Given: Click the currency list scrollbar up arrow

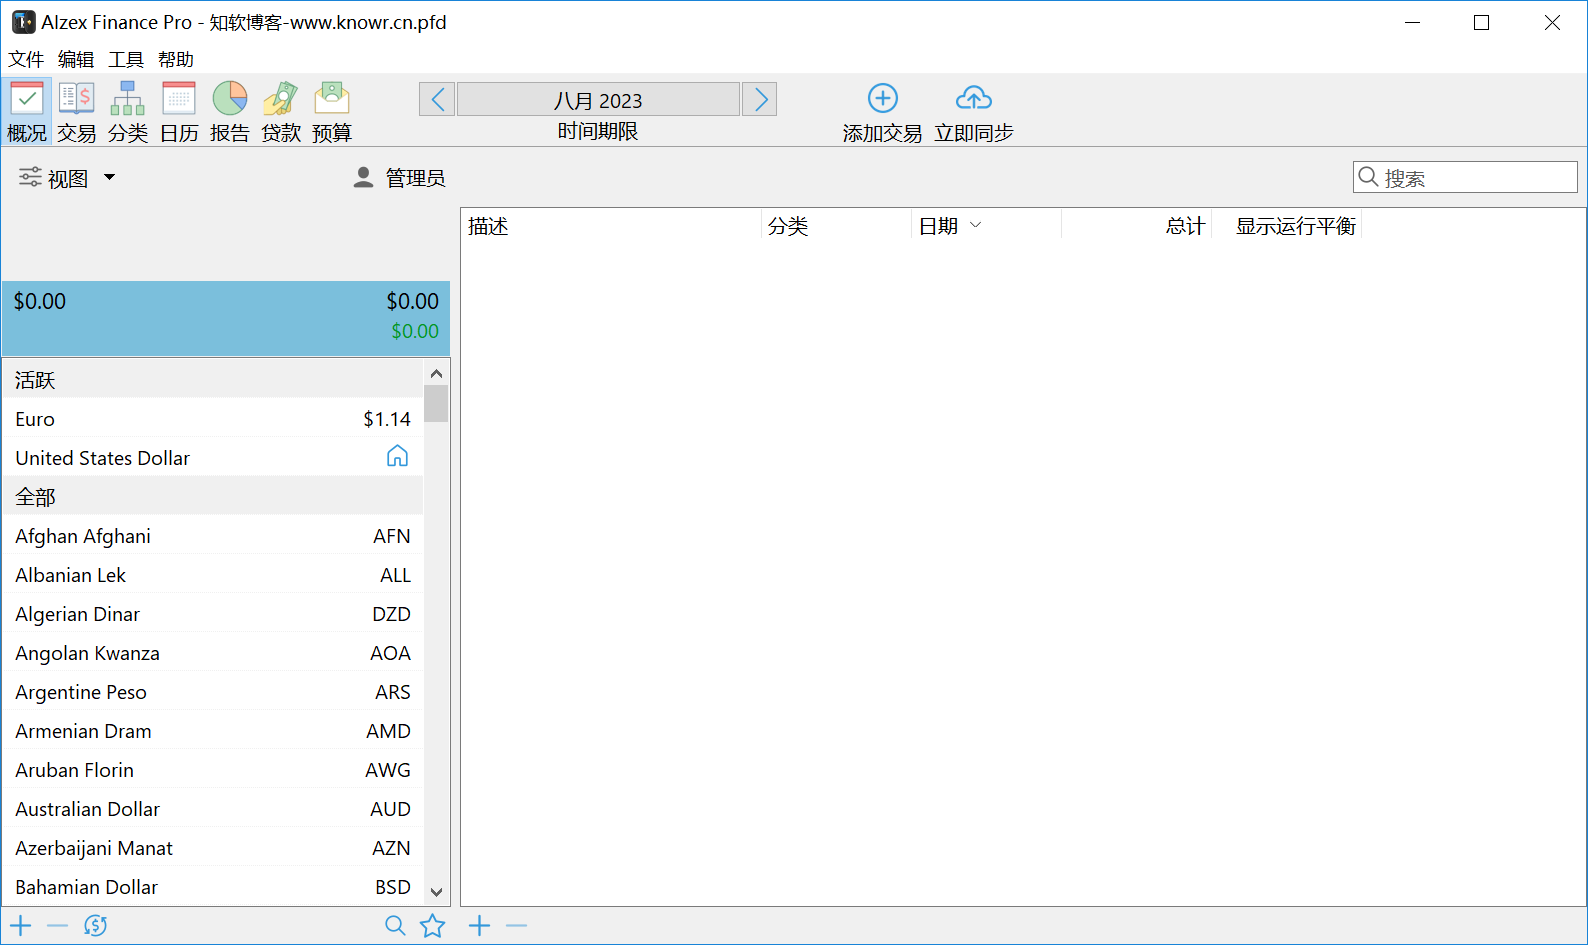Looking at the screenshot, I should (436, 374).
